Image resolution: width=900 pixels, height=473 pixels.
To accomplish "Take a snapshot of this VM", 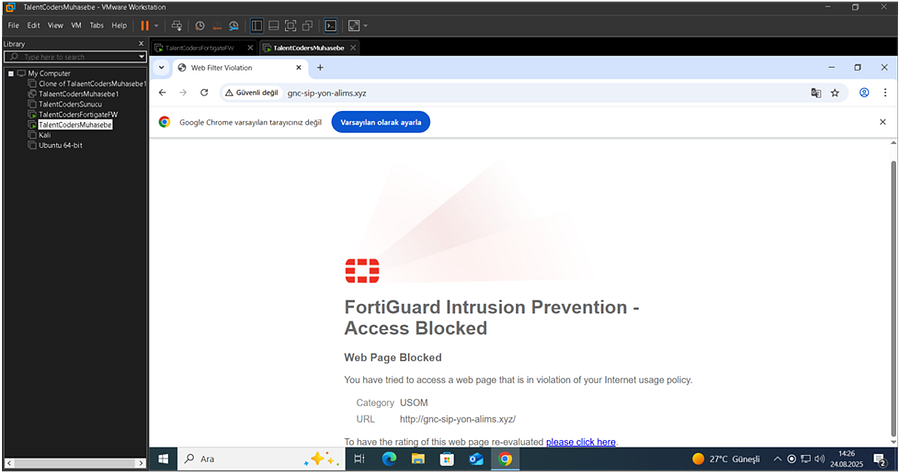I will coord(200,25).
